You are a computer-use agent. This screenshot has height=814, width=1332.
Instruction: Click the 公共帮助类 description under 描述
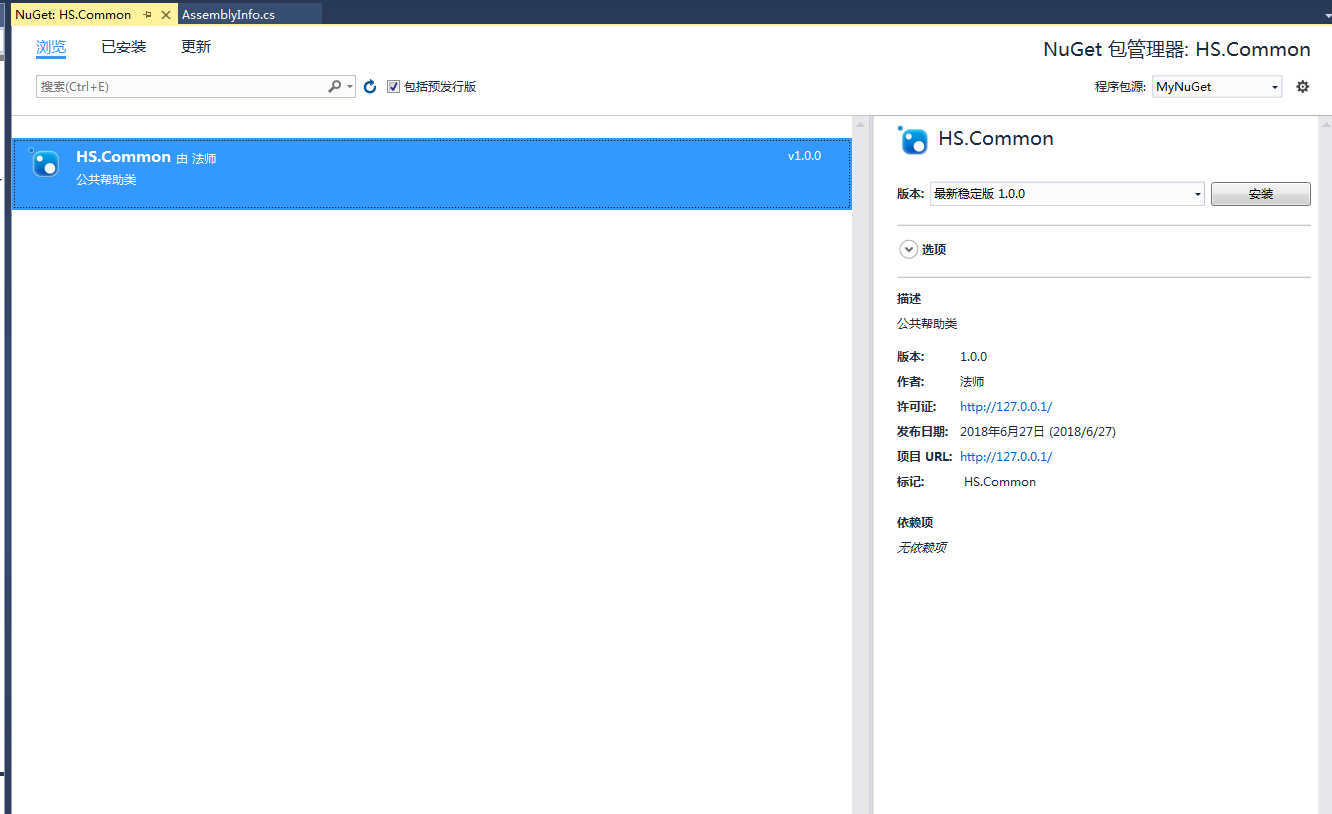(927, 324)
